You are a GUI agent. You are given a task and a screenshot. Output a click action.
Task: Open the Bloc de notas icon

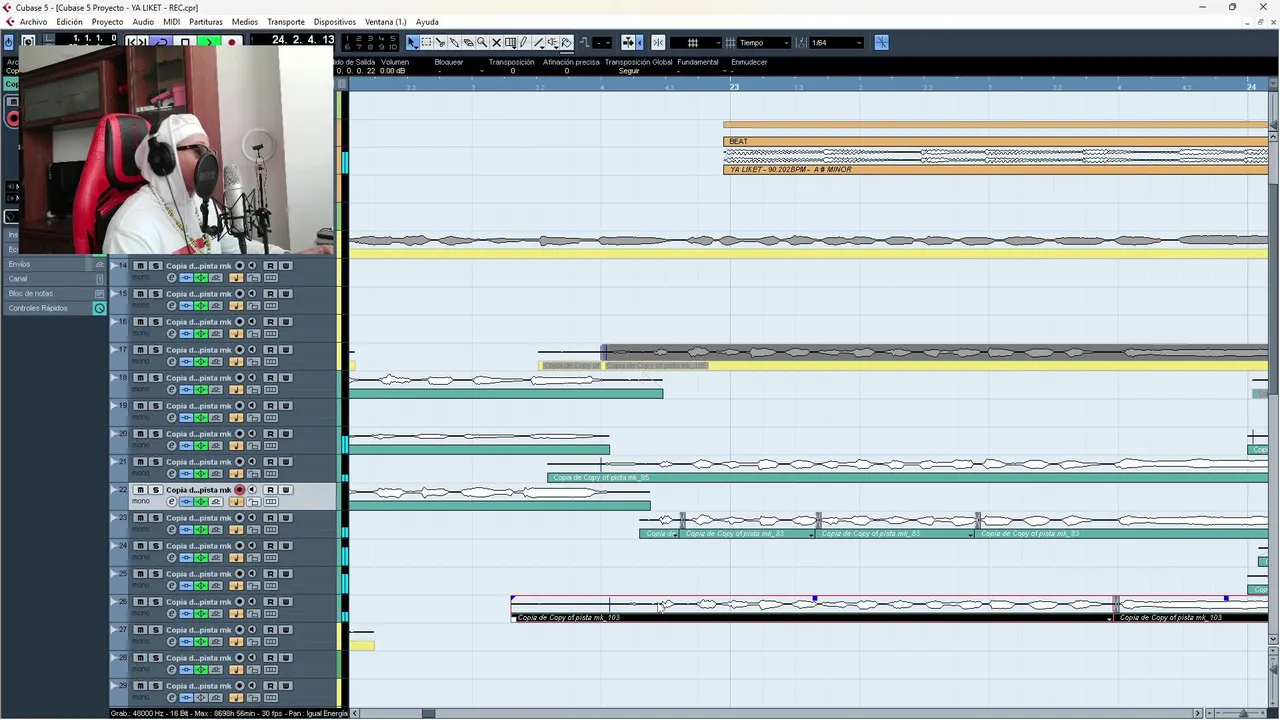pos(99,293)
